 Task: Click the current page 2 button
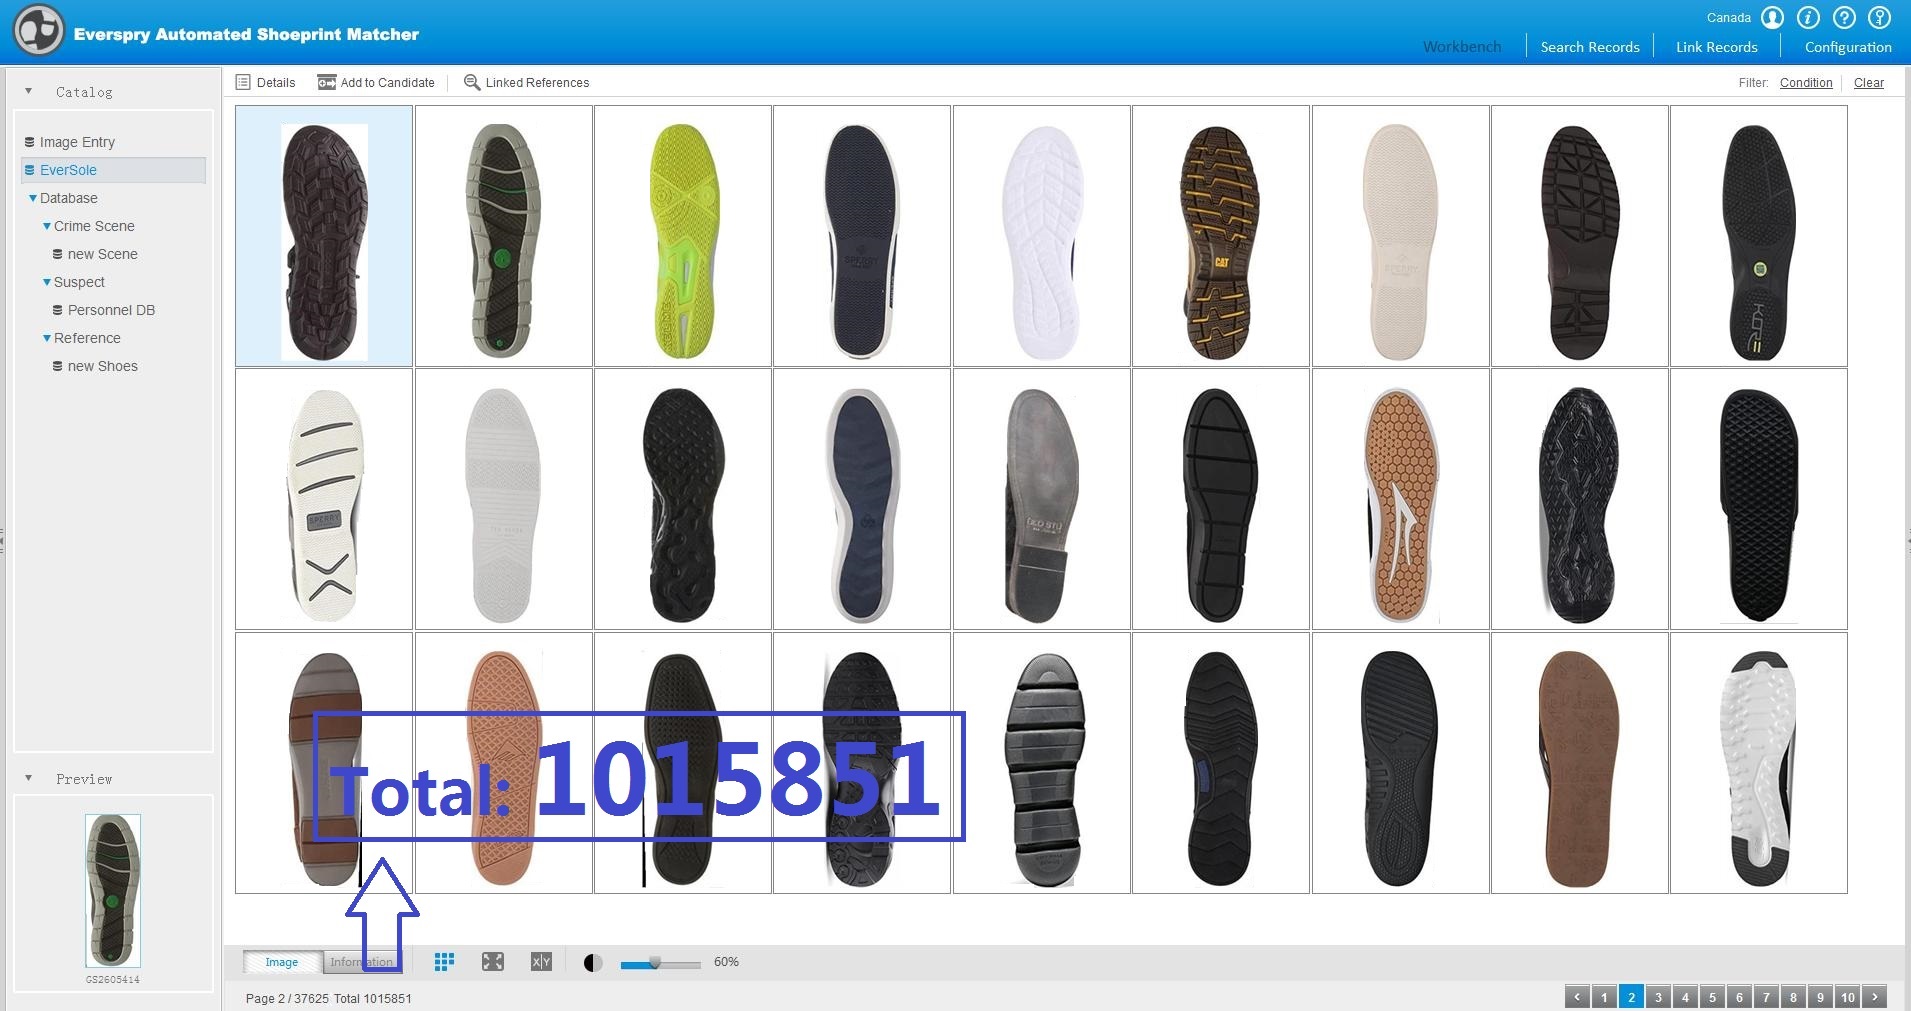(x=1631, y=997)
